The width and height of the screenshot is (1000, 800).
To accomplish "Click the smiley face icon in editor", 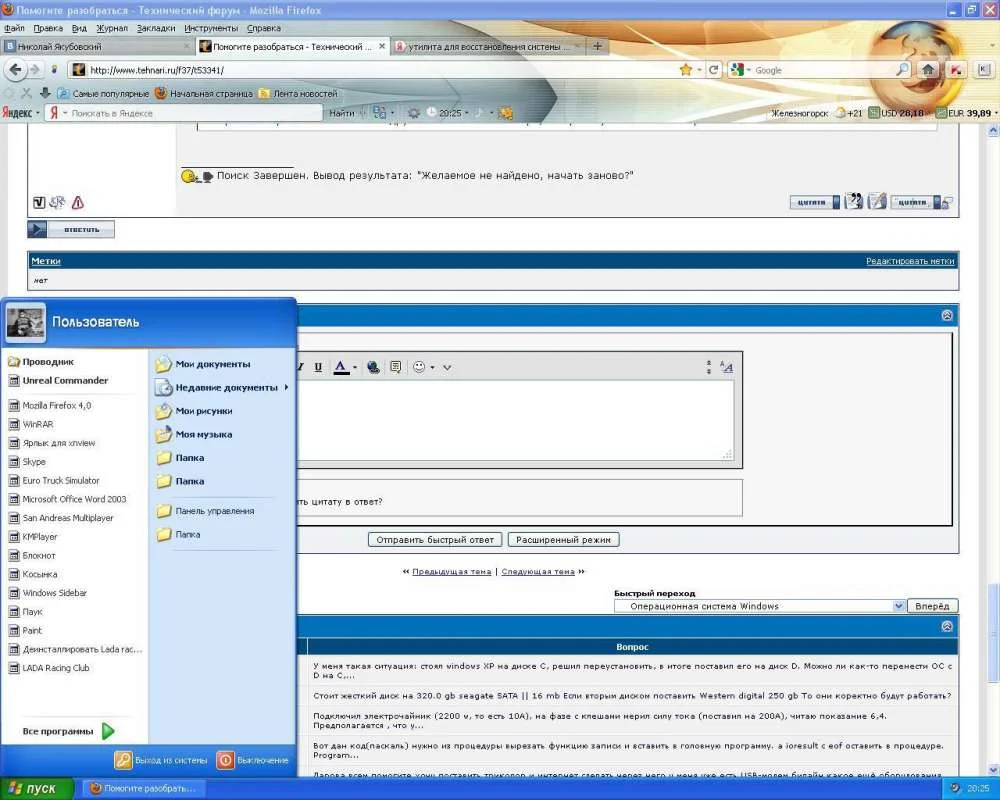I will pyautogui.click(x=419, y=367).
